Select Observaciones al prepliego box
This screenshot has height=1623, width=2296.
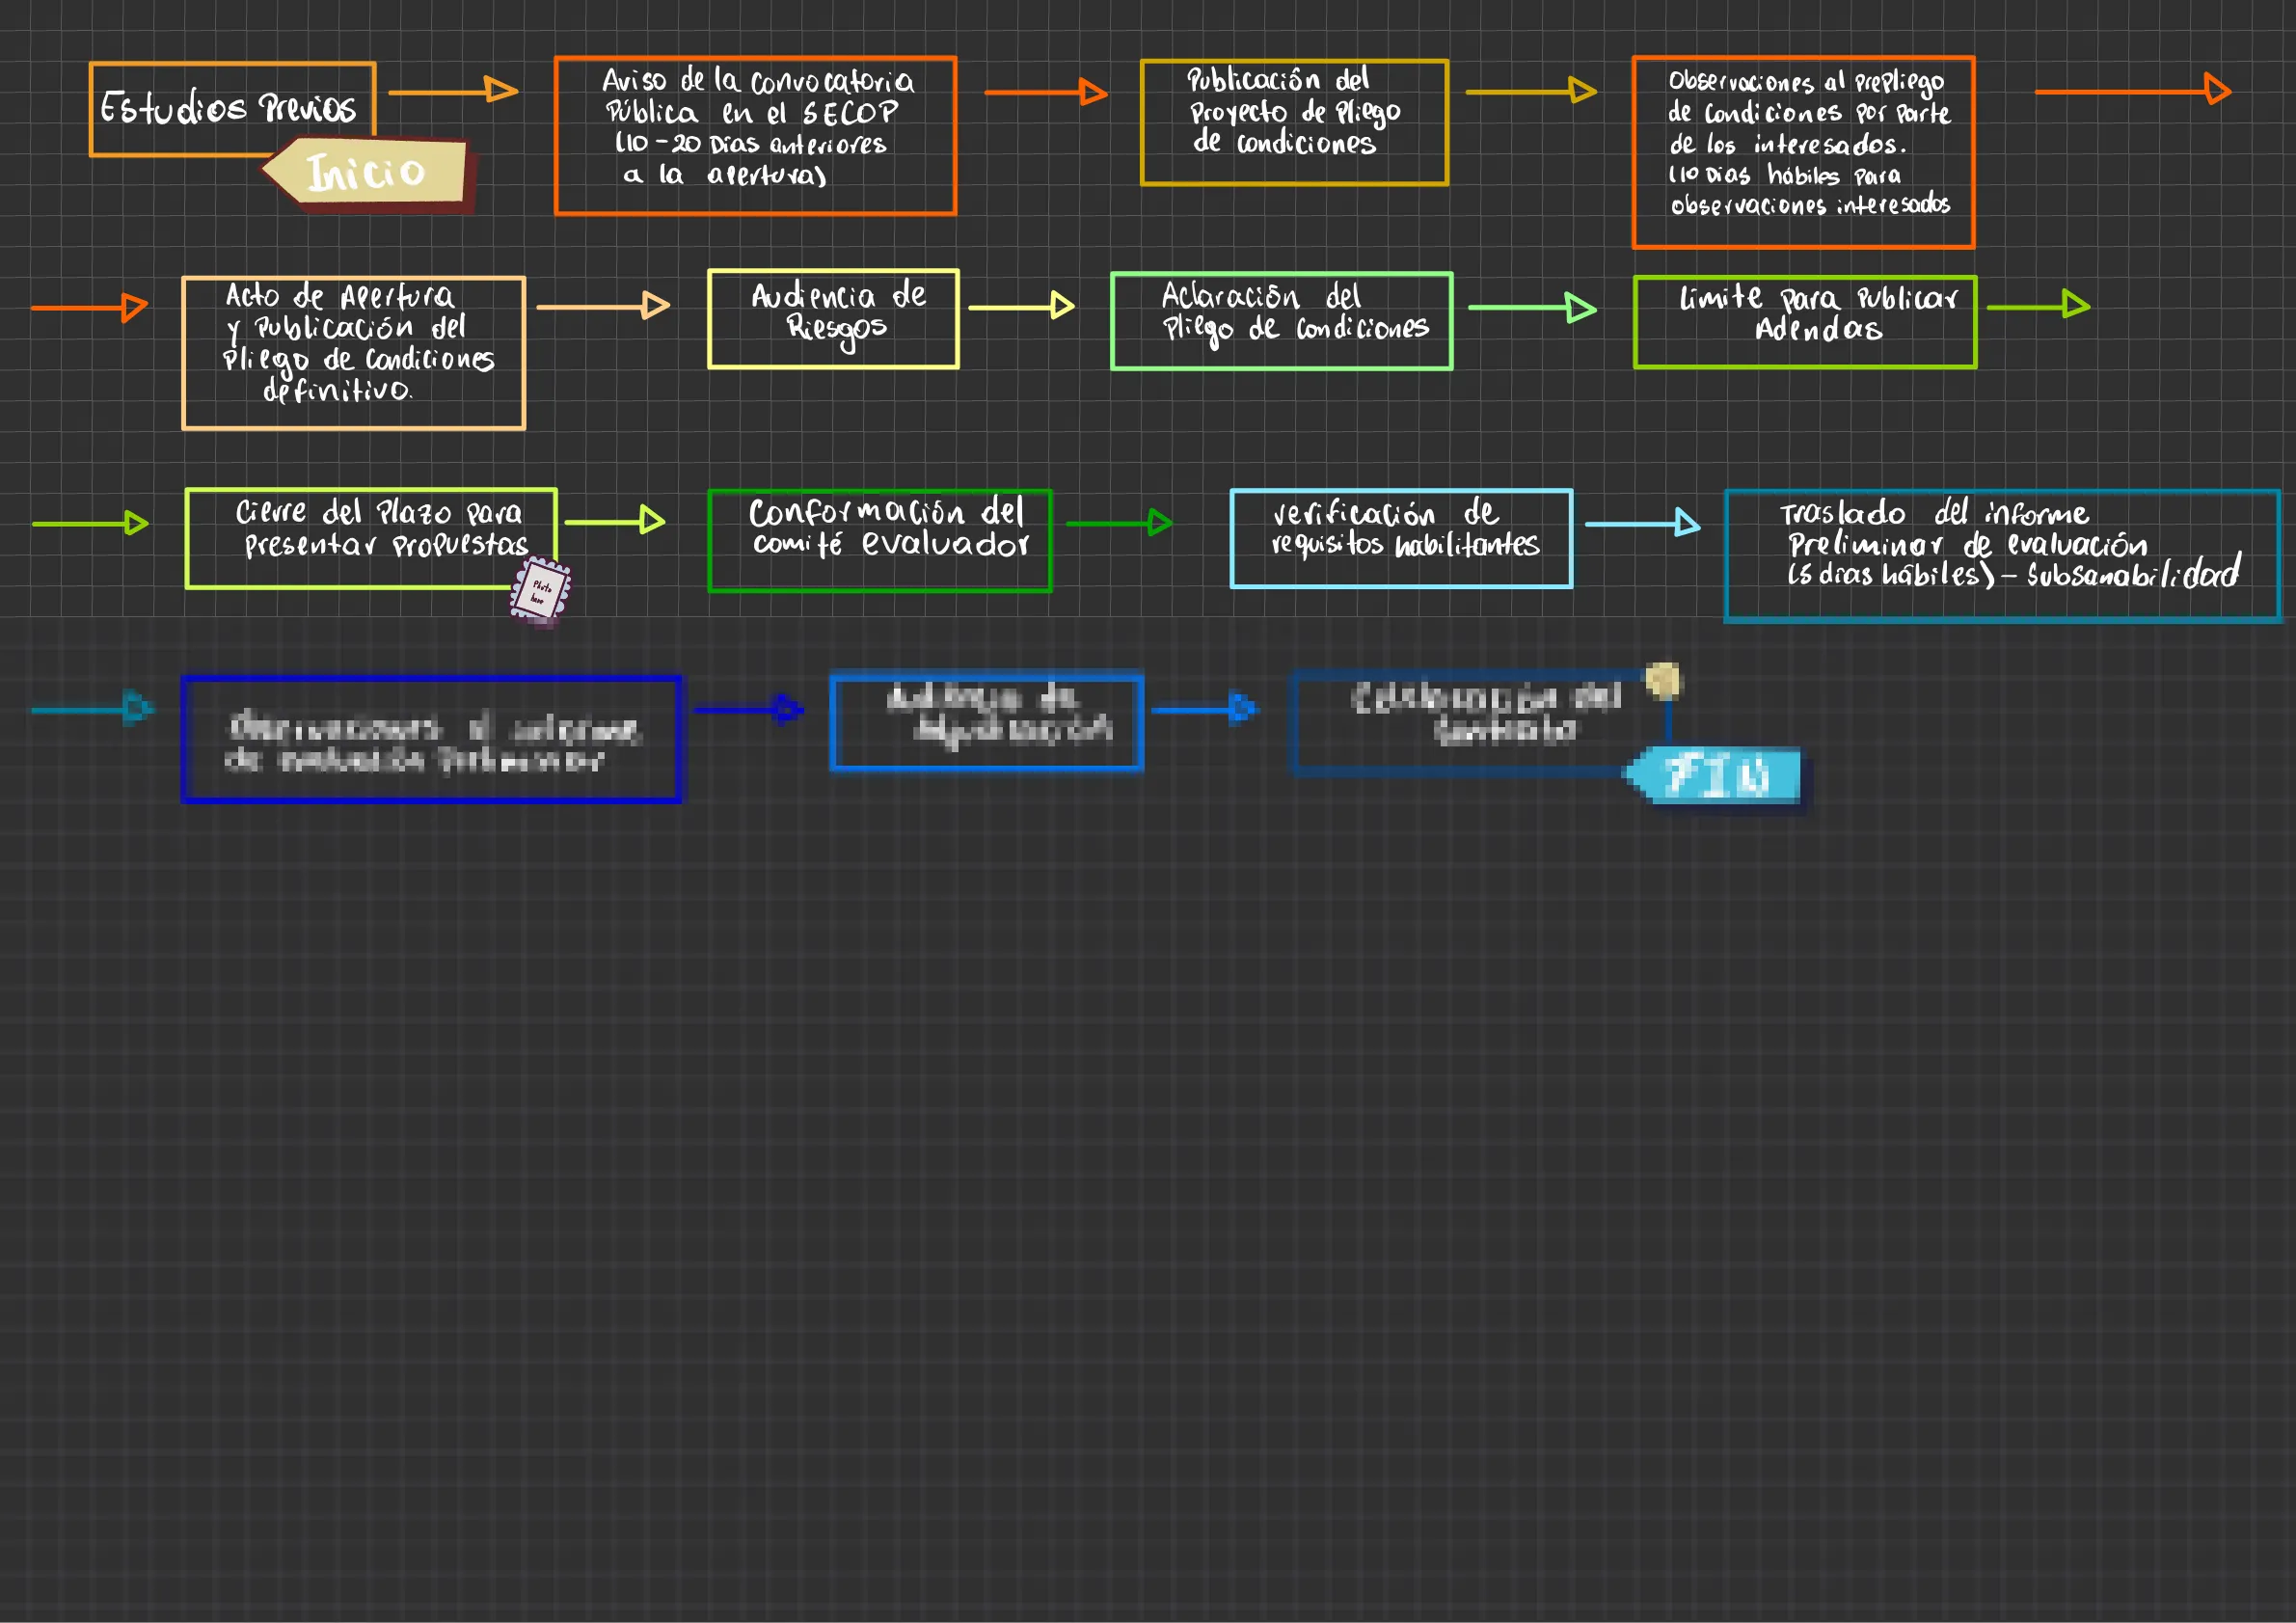pyautogui.click(x=1803, y=152)
